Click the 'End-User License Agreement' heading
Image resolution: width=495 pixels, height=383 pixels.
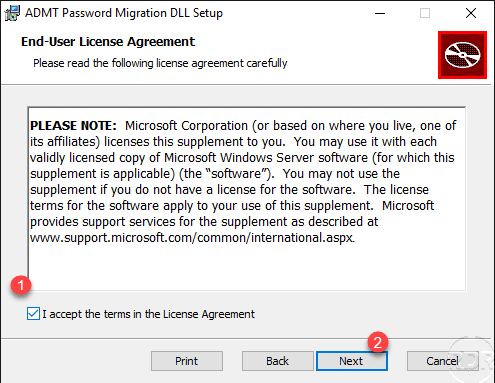[x=108, y=42]
